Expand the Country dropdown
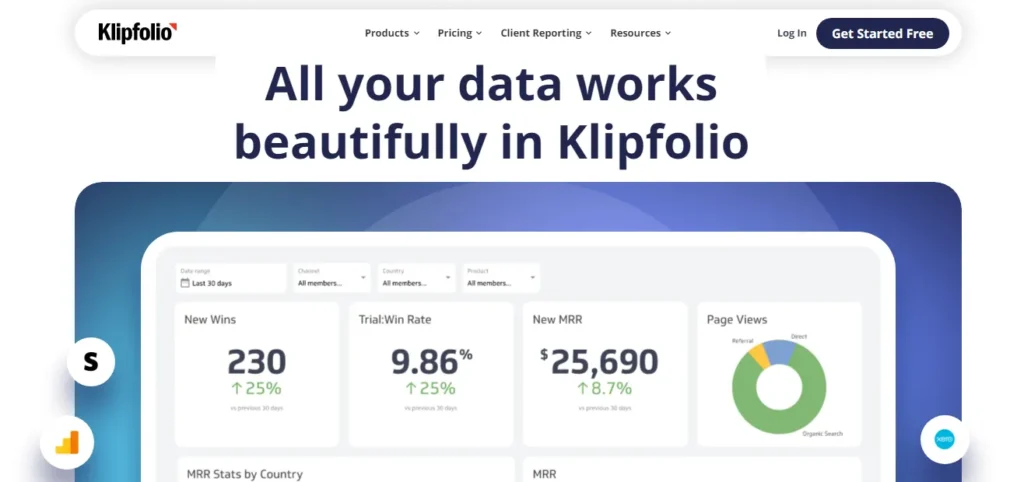This screenshot has height=482, width=1024. tap(417, 278)
